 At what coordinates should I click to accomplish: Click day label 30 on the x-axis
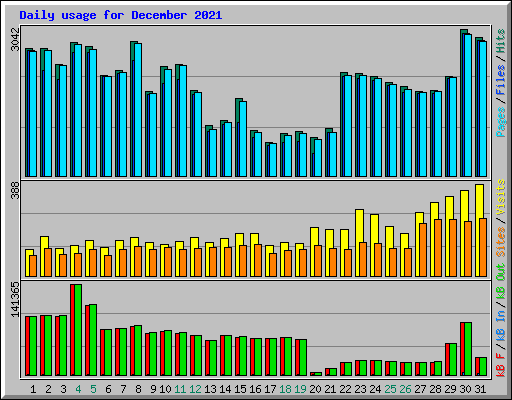tap(465, 389)
